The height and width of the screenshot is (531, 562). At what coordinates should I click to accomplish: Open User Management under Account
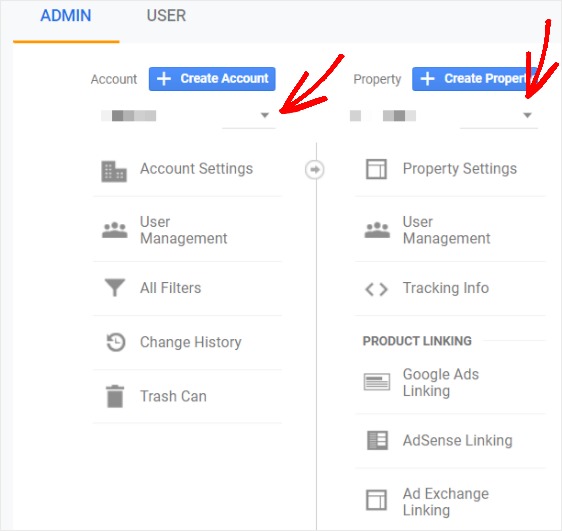tap(184, 230)
